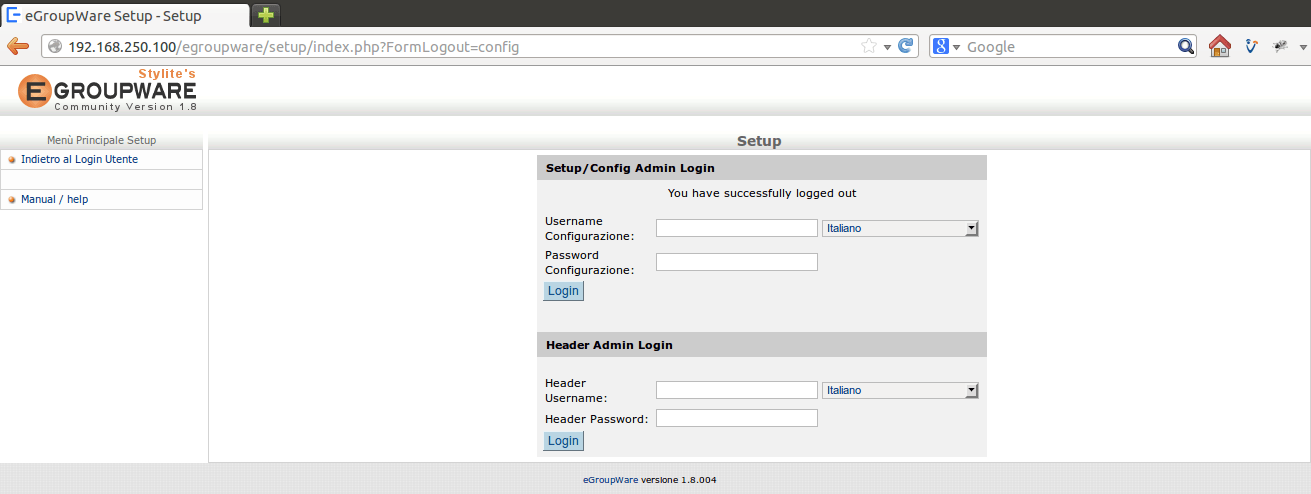Open the eGroupWare footer link

tap(611, 480)
